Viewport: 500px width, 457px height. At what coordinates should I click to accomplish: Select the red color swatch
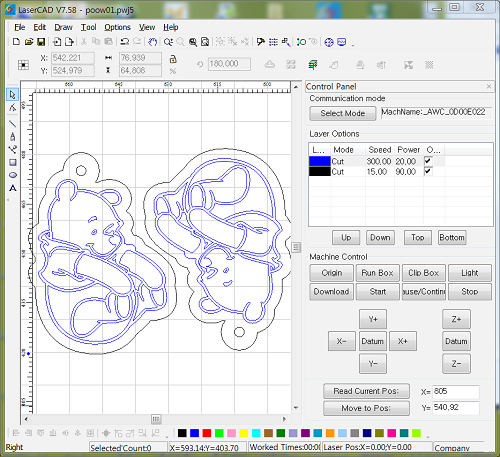point(207,433)
